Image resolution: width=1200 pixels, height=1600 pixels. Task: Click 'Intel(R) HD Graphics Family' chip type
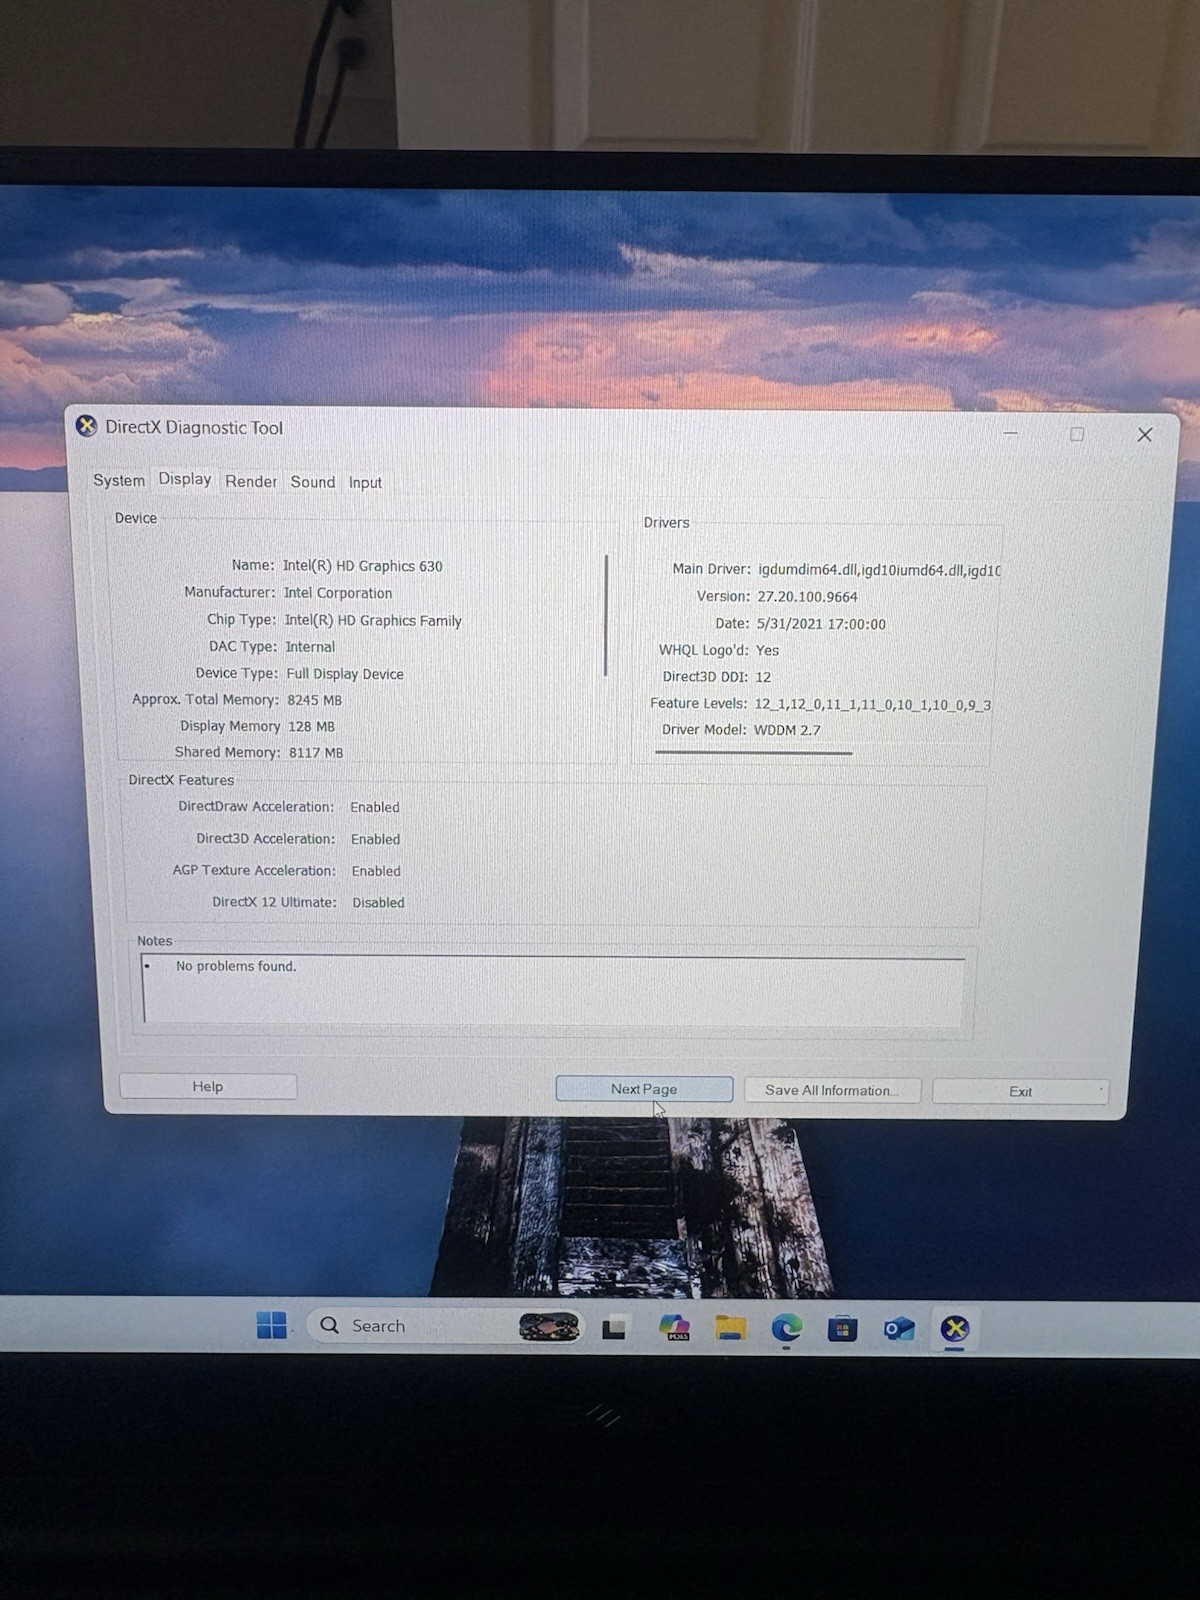tap(373, 620)
